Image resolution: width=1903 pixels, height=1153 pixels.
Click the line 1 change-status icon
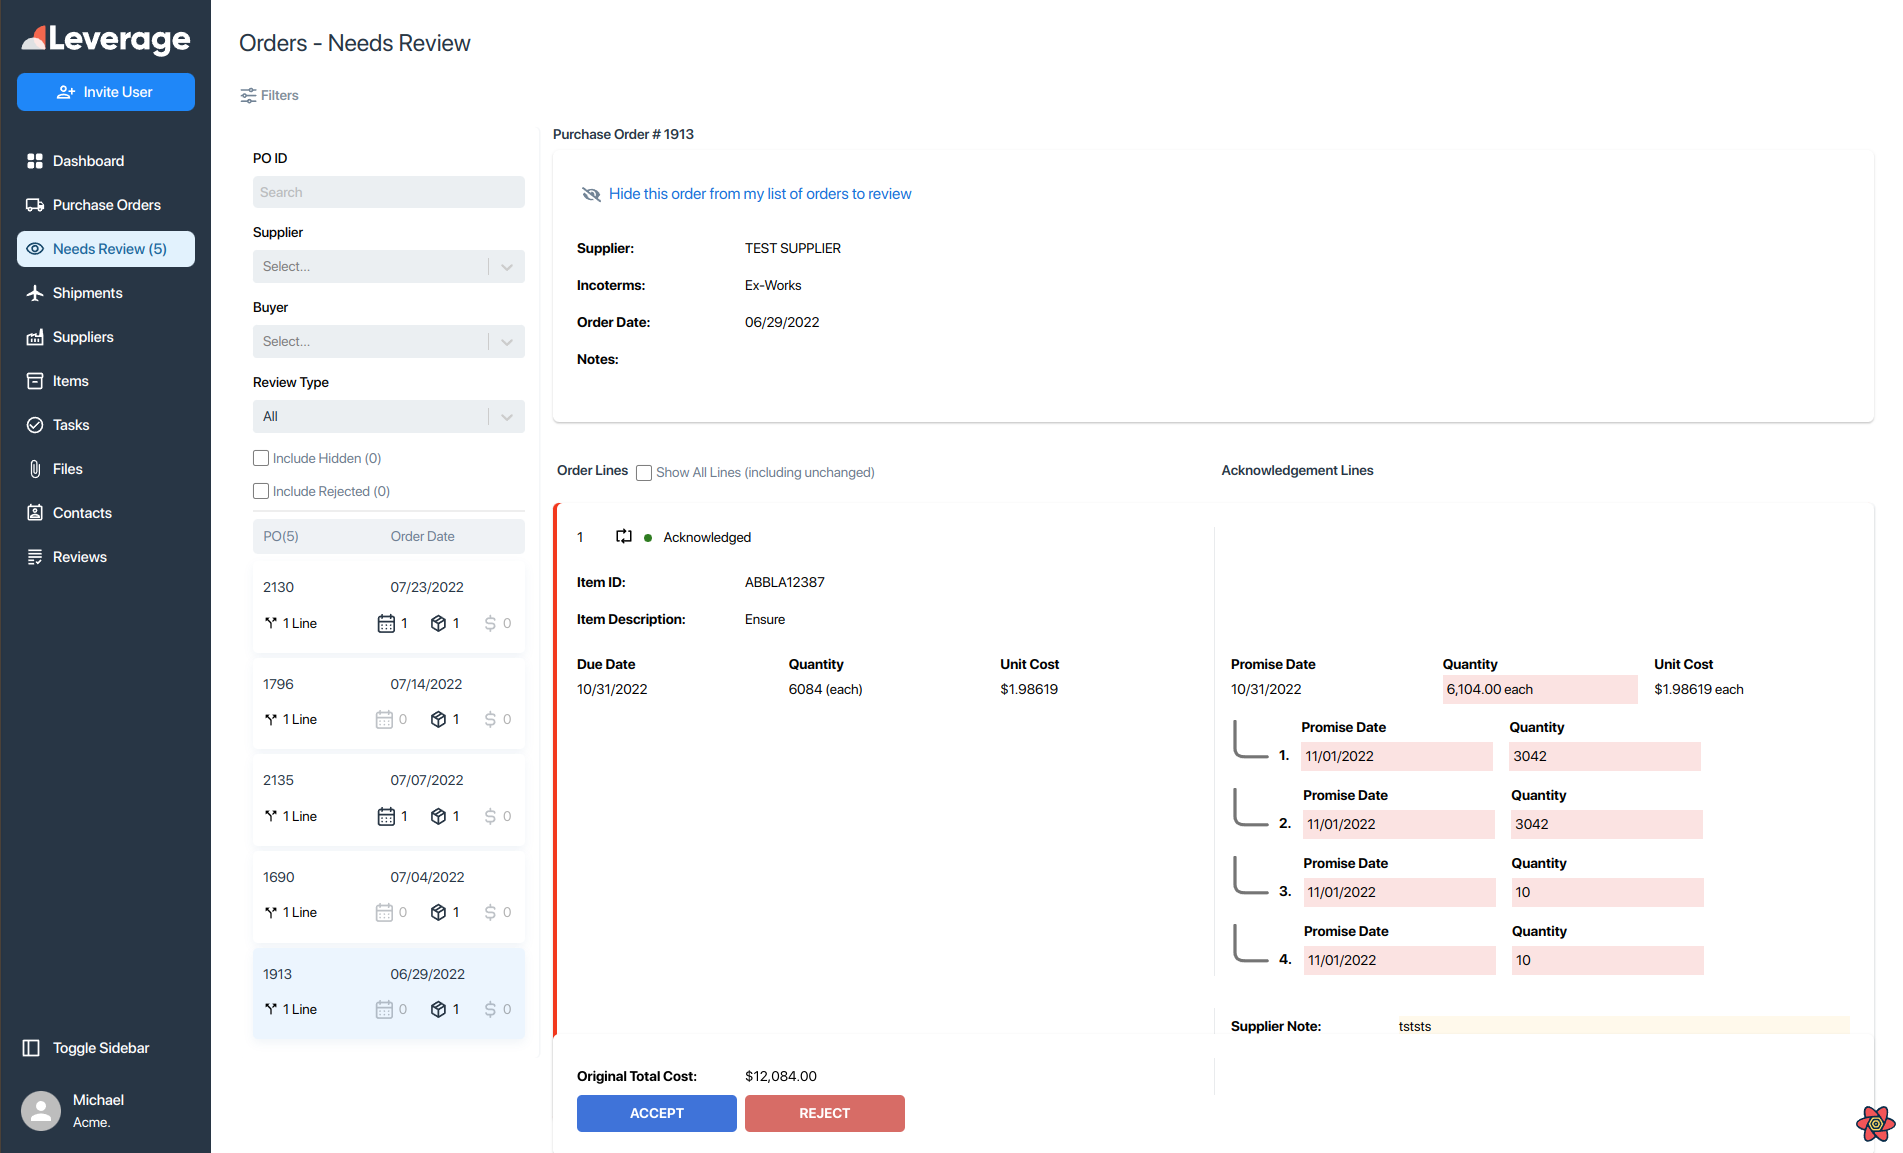[x=624, y=537]
